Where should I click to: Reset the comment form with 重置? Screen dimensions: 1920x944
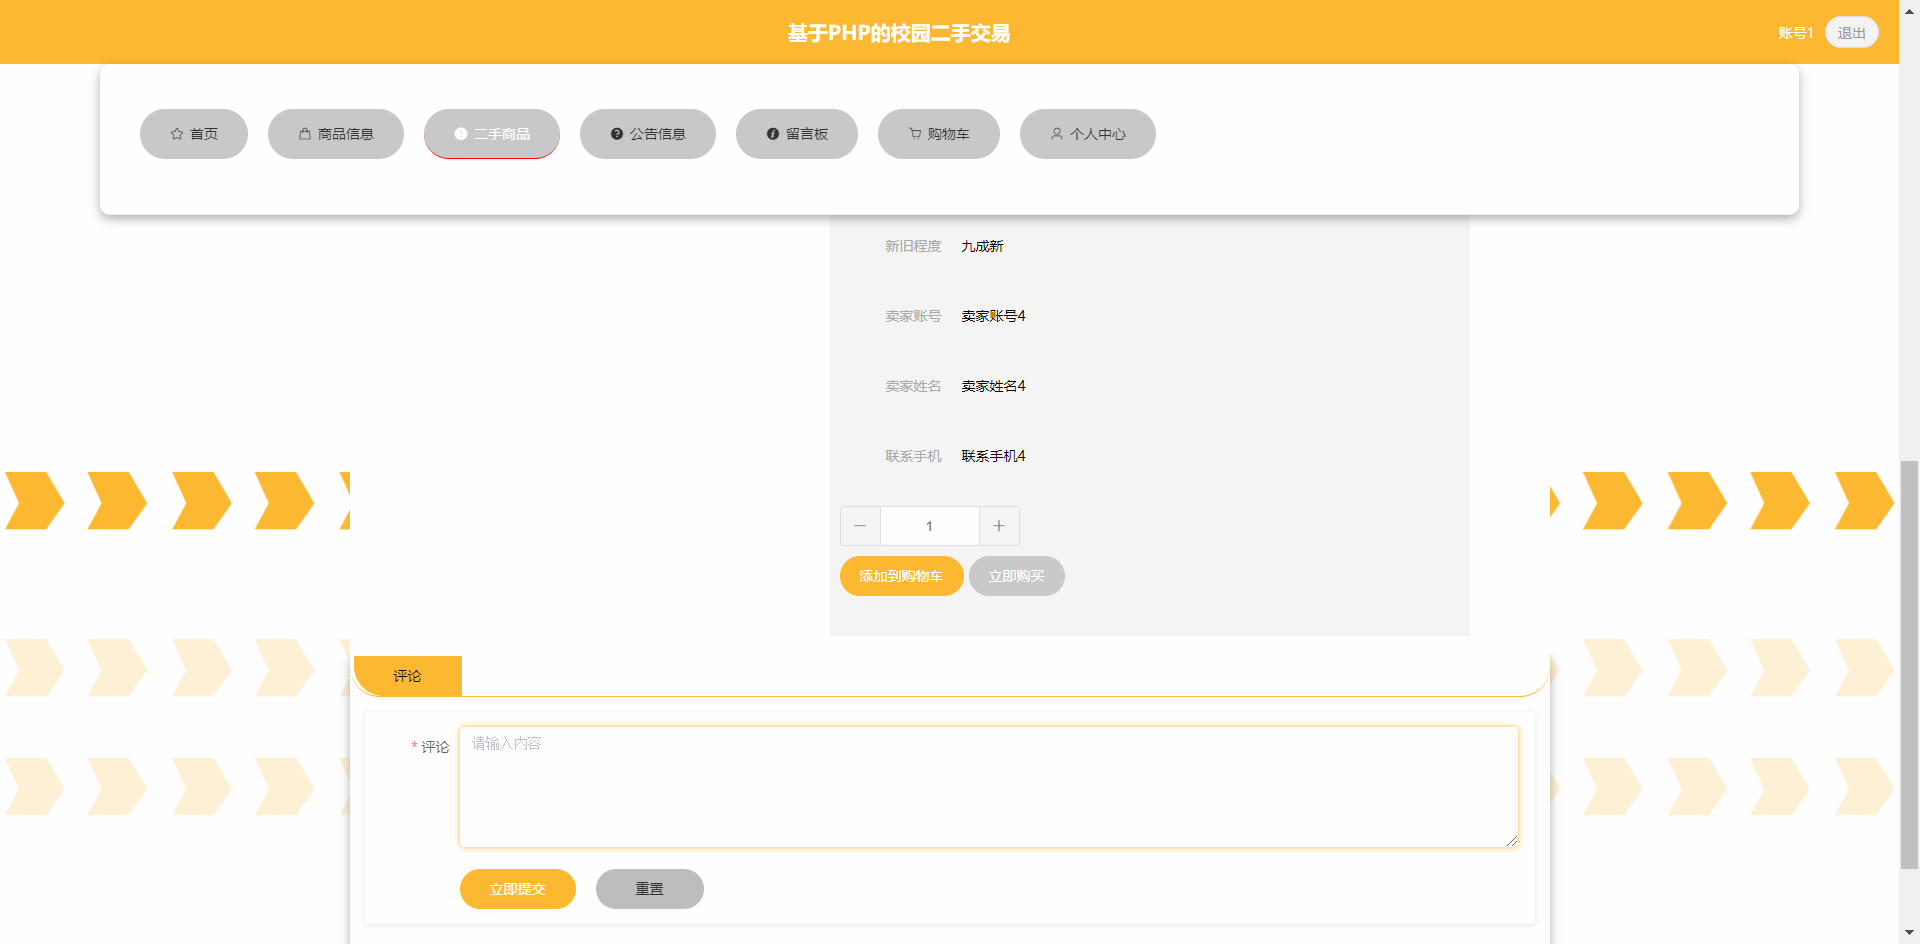[649, 889]
